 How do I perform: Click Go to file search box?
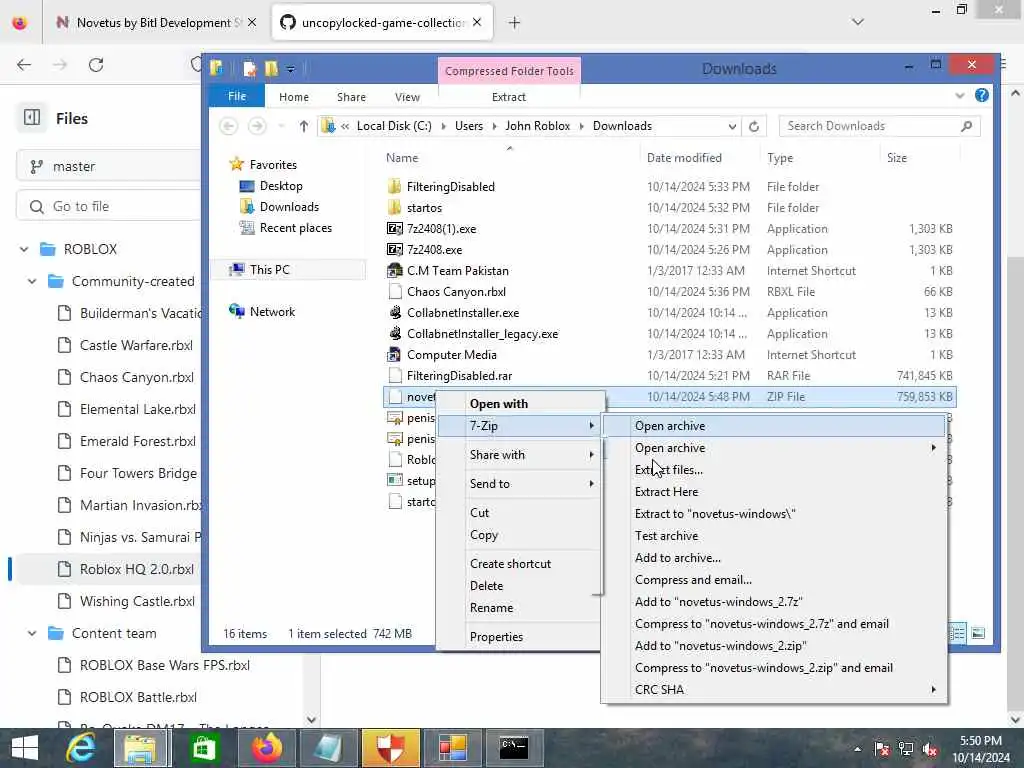(108, 206)
